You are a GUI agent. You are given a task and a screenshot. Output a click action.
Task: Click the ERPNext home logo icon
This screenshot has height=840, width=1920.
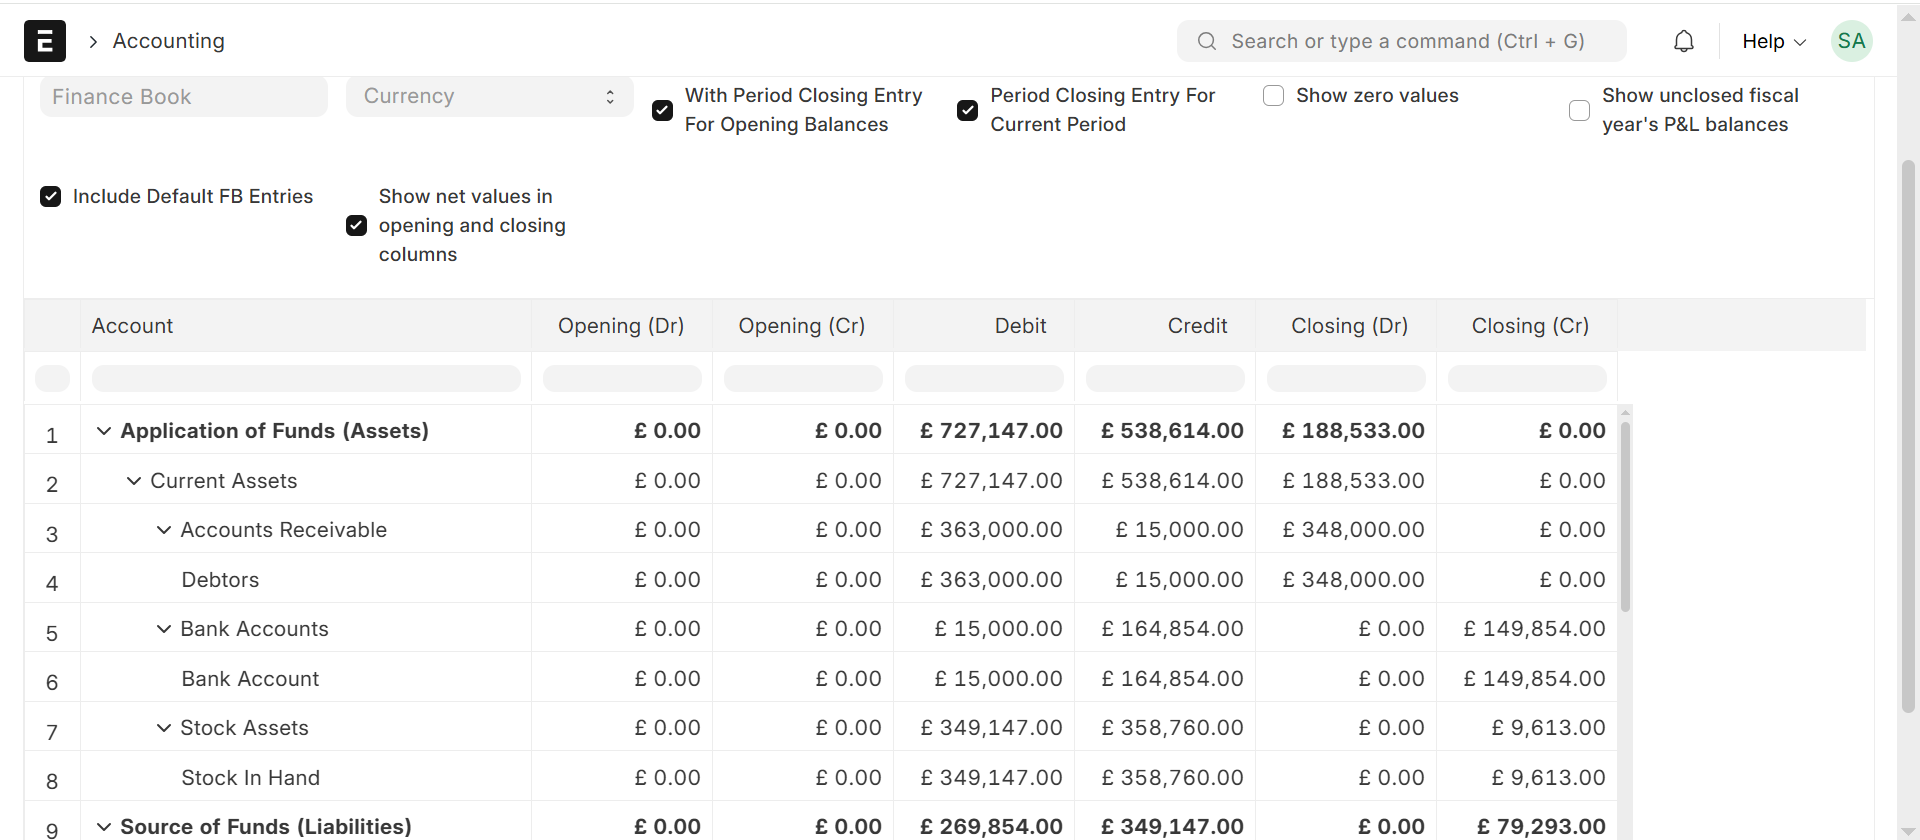pyautogui.click(x=45, y=41)
